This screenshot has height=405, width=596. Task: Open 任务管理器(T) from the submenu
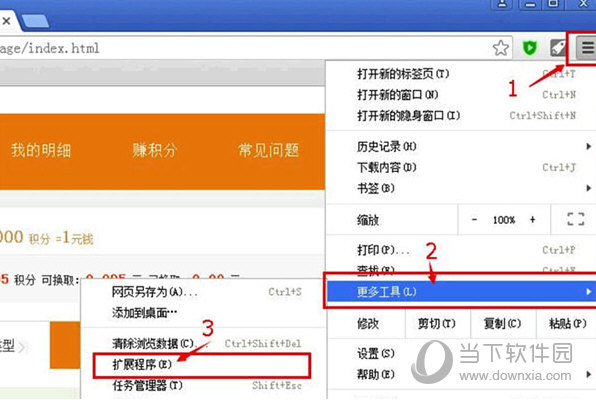(203, 386)
